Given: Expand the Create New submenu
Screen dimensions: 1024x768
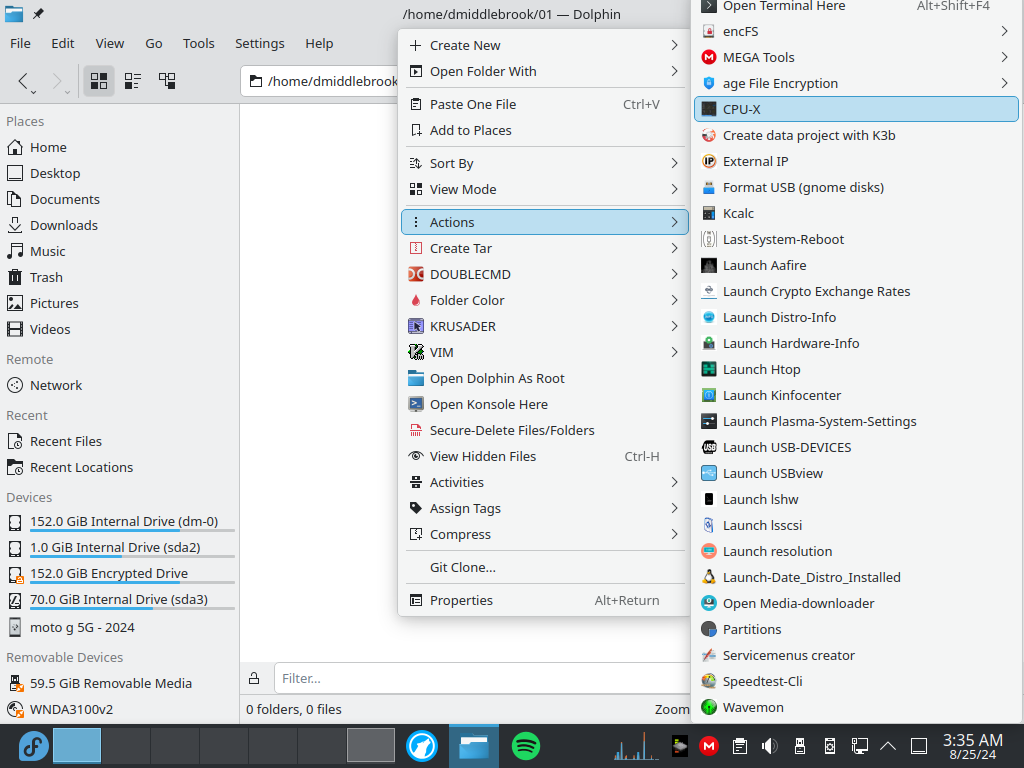Looking at the screenshot, I should [544, 45].
